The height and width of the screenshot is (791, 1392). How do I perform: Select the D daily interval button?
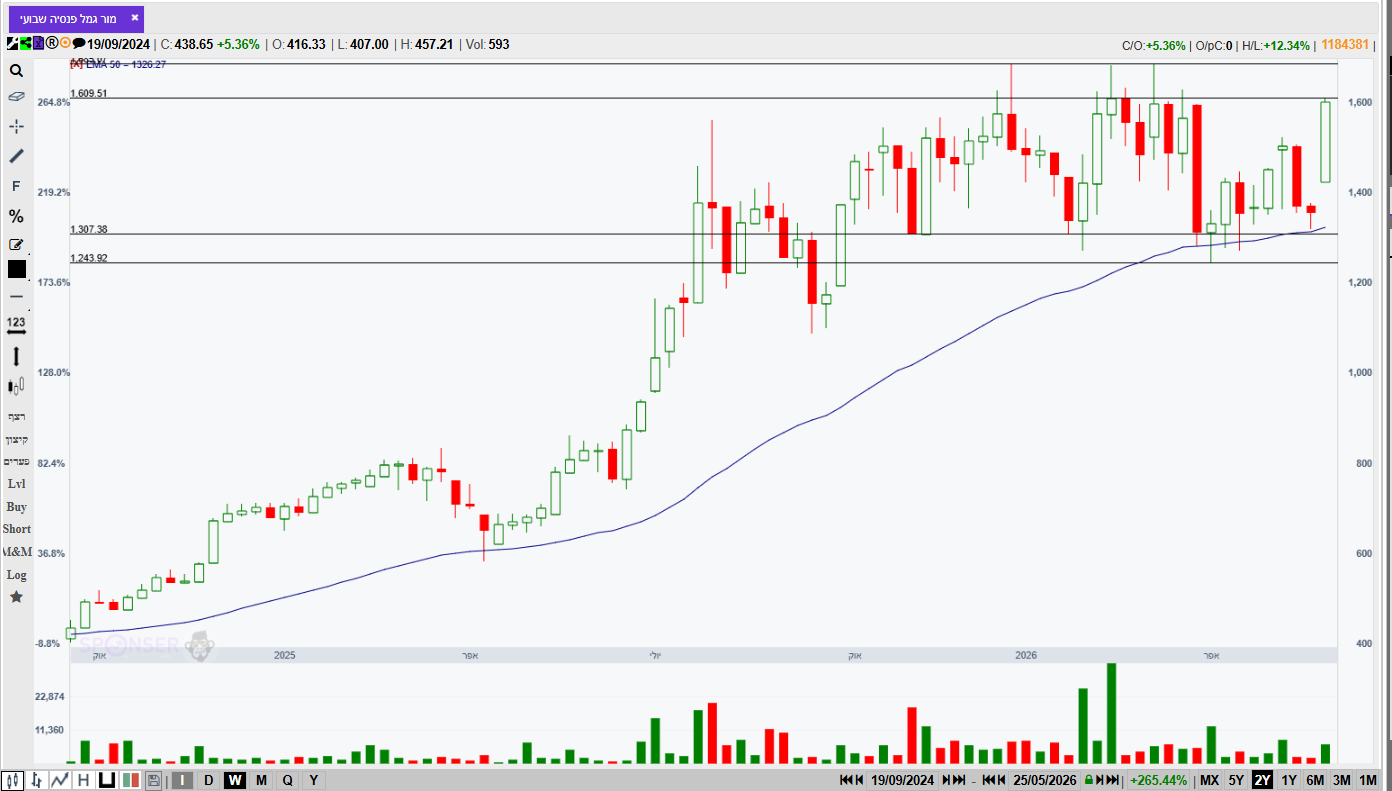[208, 780]
